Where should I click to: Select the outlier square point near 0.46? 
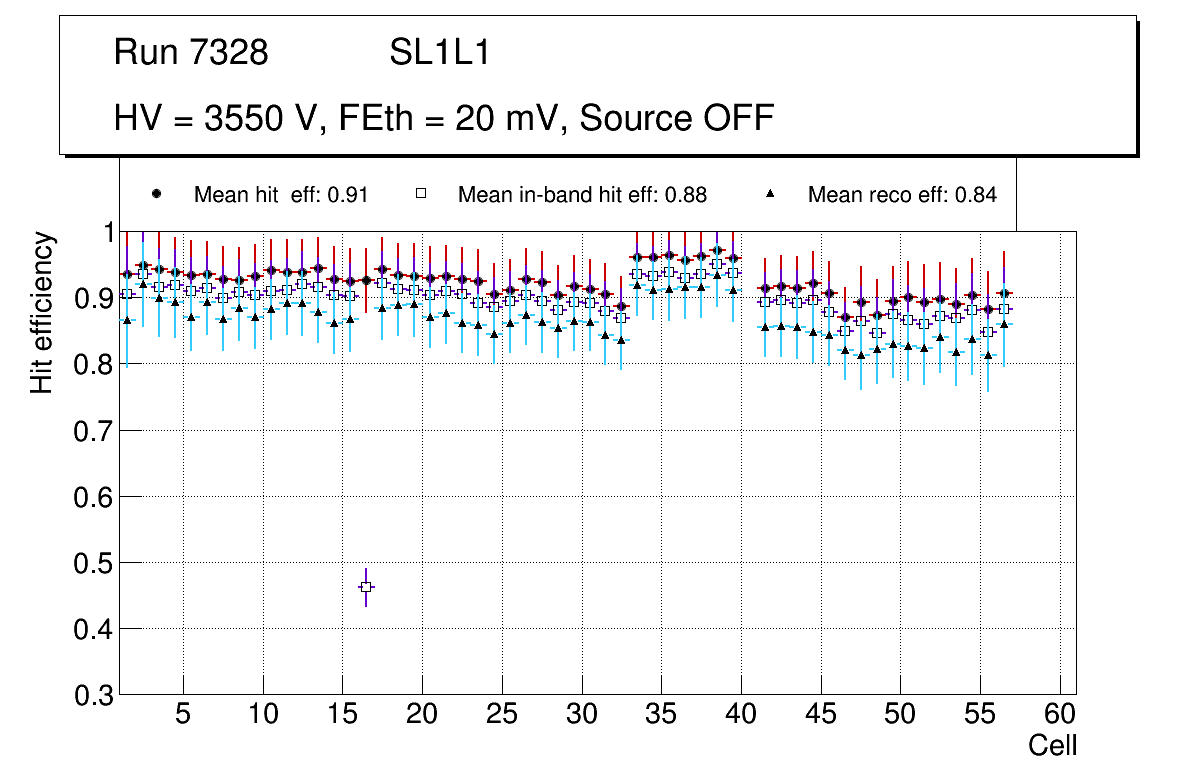(366, 587)
